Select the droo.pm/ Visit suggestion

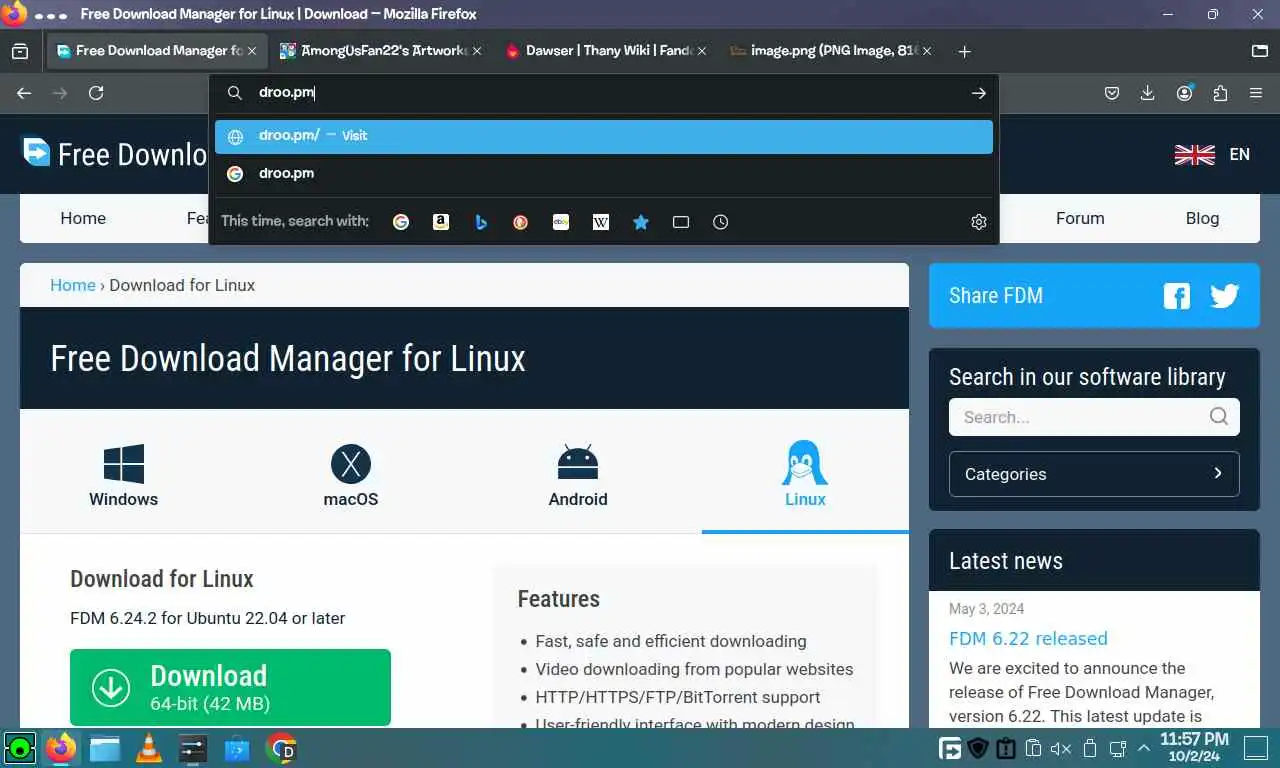[604, 136]
